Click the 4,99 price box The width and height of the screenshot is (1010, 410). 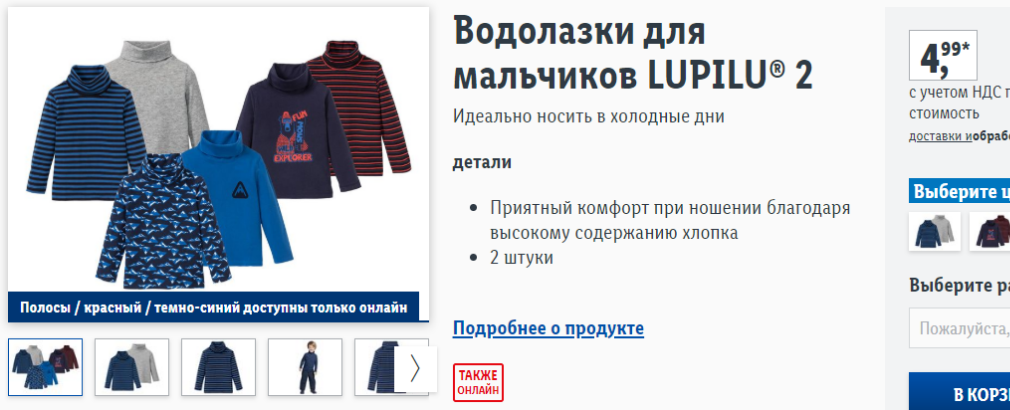point(943,56)
